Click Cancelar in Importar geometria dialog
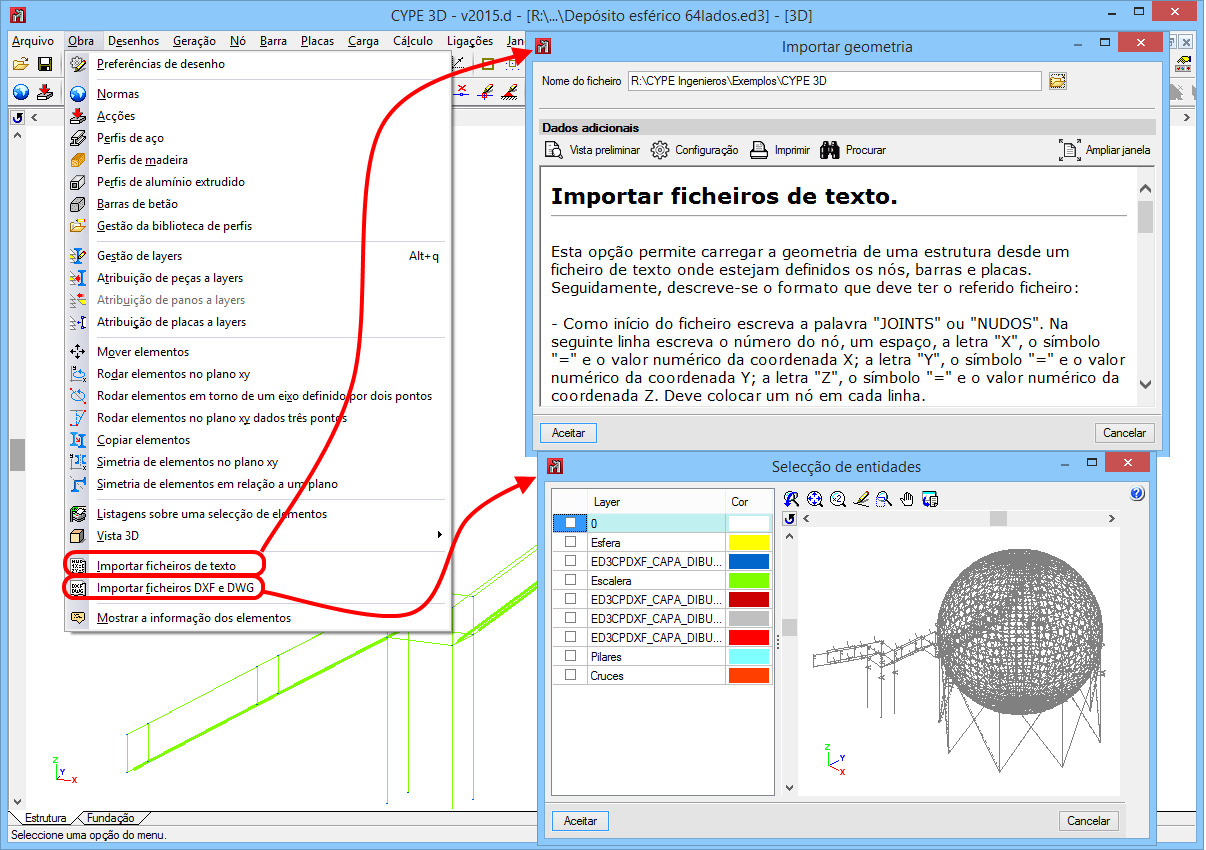 [1125, 433]
